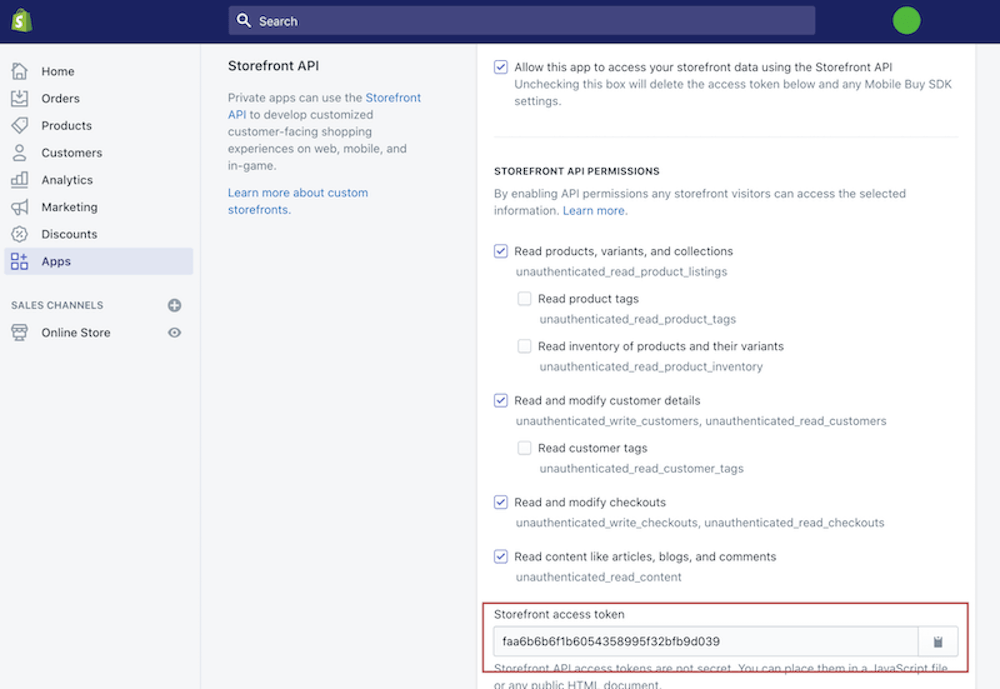Click the Marketing megaphone icon
Image resolution: width=1000 pixels, height=689 pixels.
click(x=19, y=207)
